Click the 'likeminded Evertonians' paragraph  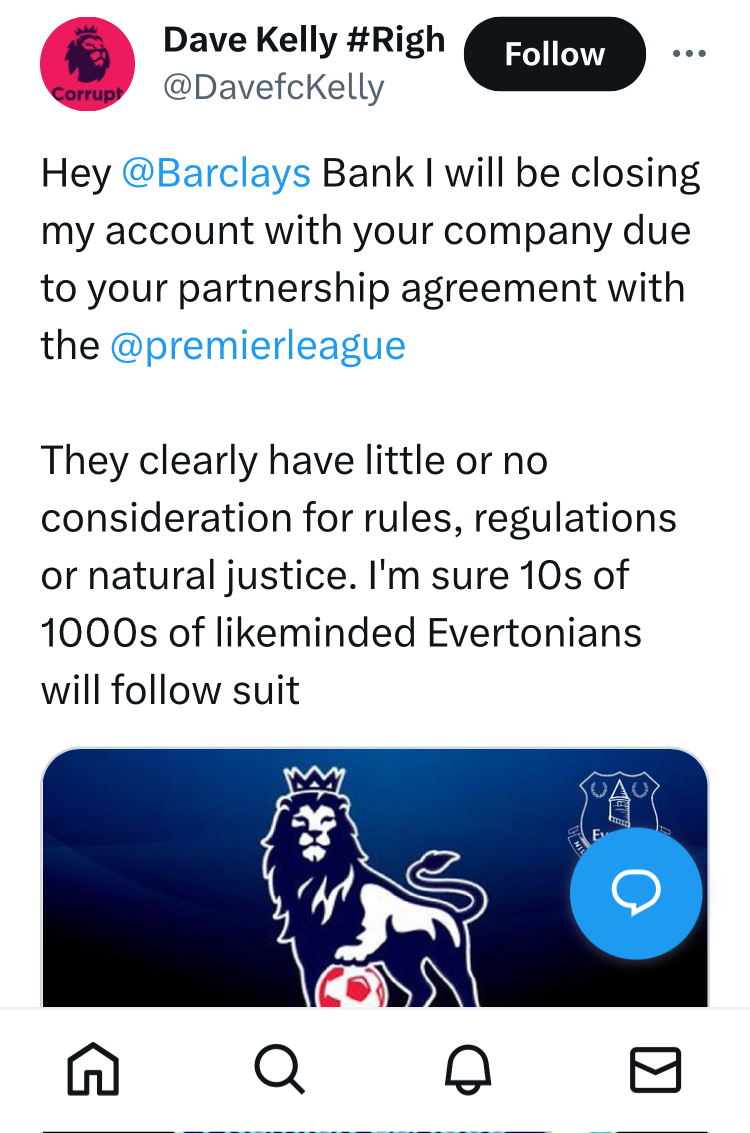[x=358, y=575]
